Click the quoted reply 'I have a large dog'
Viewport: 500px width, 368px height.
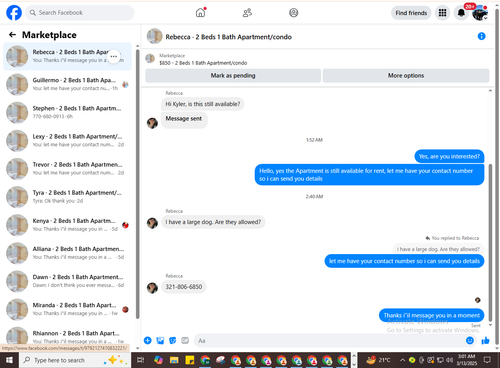[438, 249]
